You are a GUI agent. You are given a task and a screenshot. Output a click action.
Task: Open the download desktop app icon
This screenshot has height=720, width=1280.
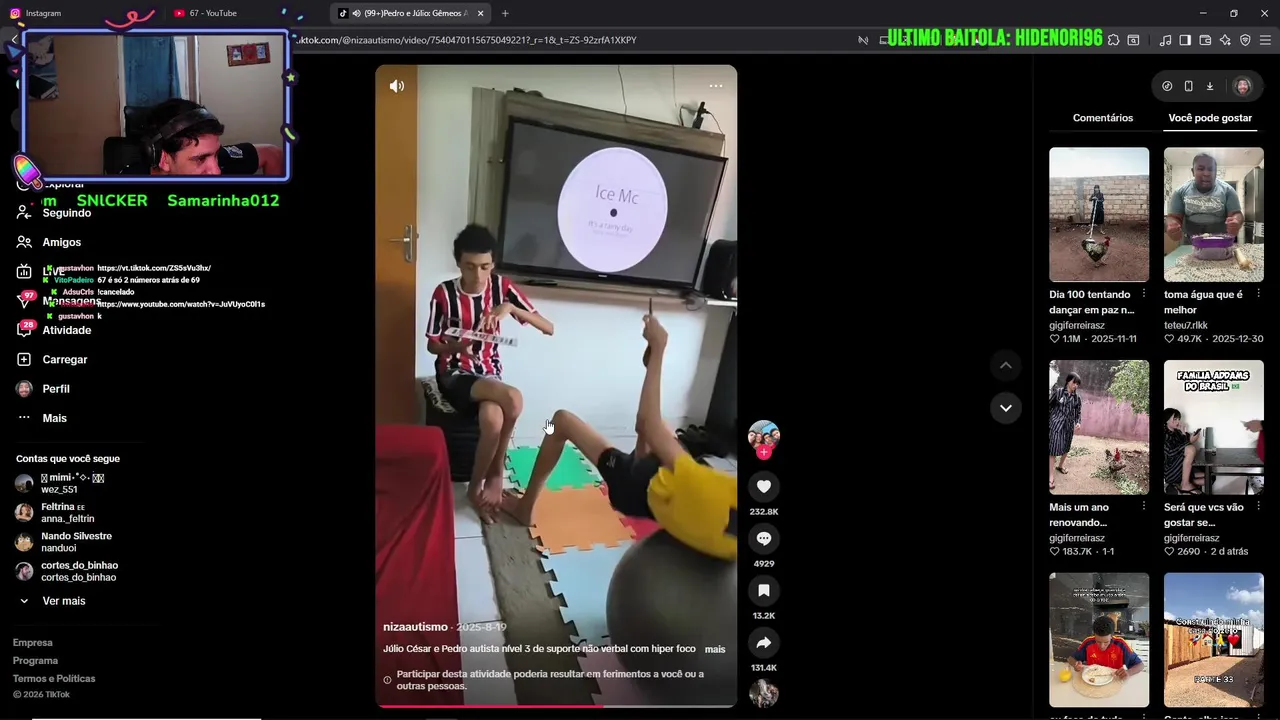point(1209,86)
